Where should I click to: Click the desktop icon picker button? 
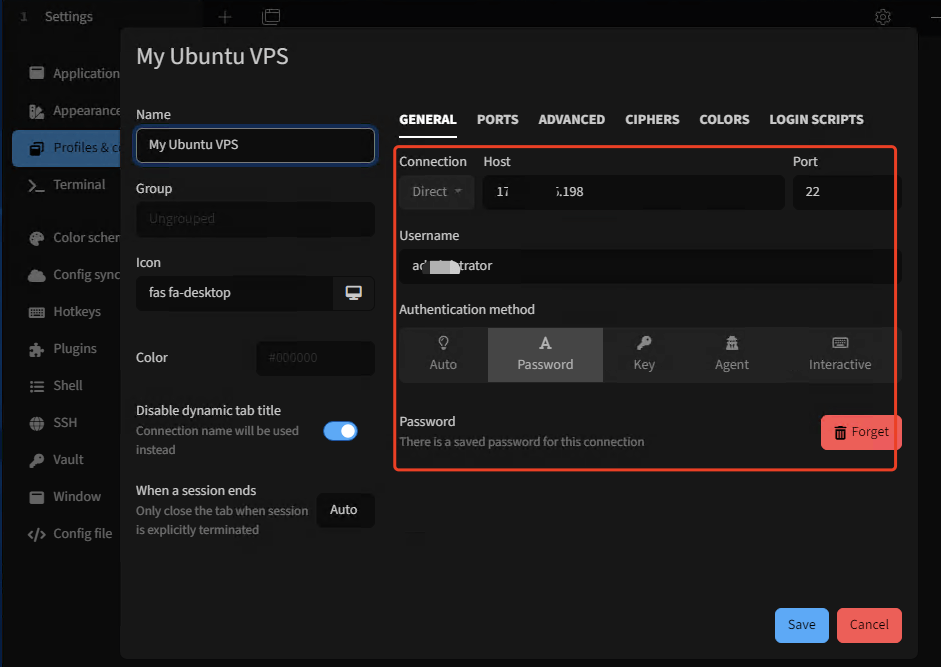(353, 293)
